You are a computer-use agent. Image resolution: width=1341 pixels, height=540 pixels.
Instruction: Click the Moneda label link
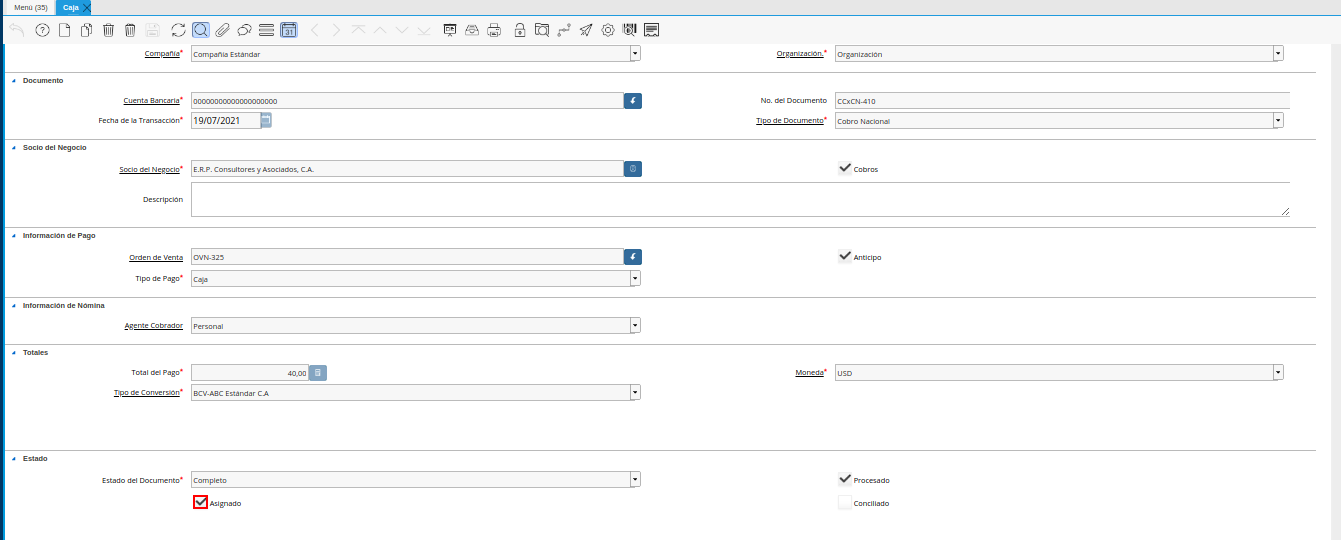click(x=809, y=372)
